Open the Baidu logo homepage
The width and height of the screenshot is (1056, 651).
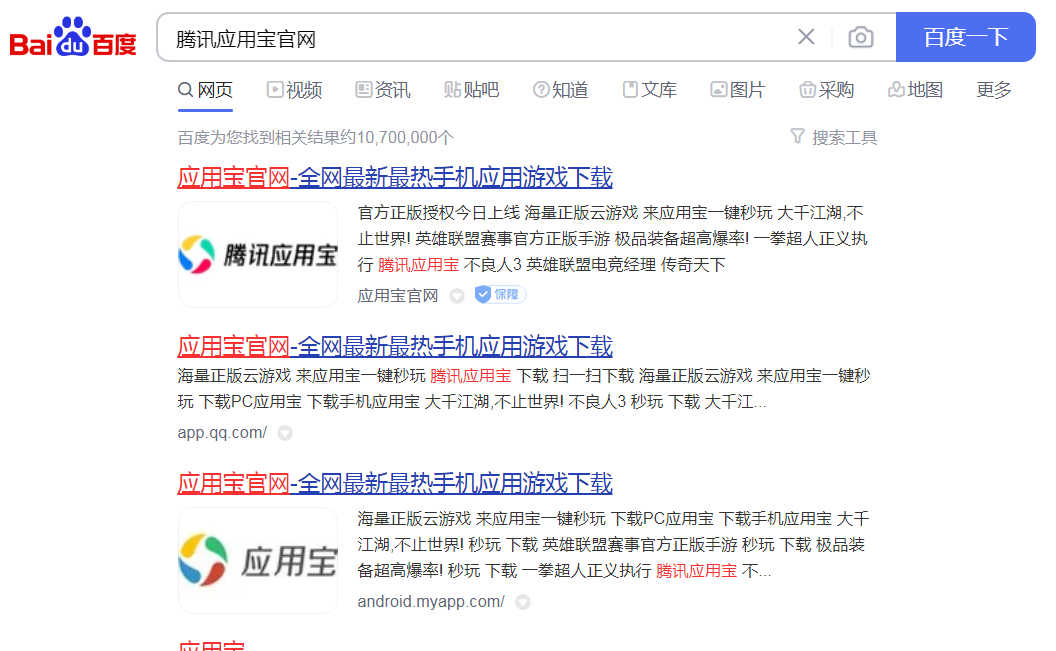73,37
